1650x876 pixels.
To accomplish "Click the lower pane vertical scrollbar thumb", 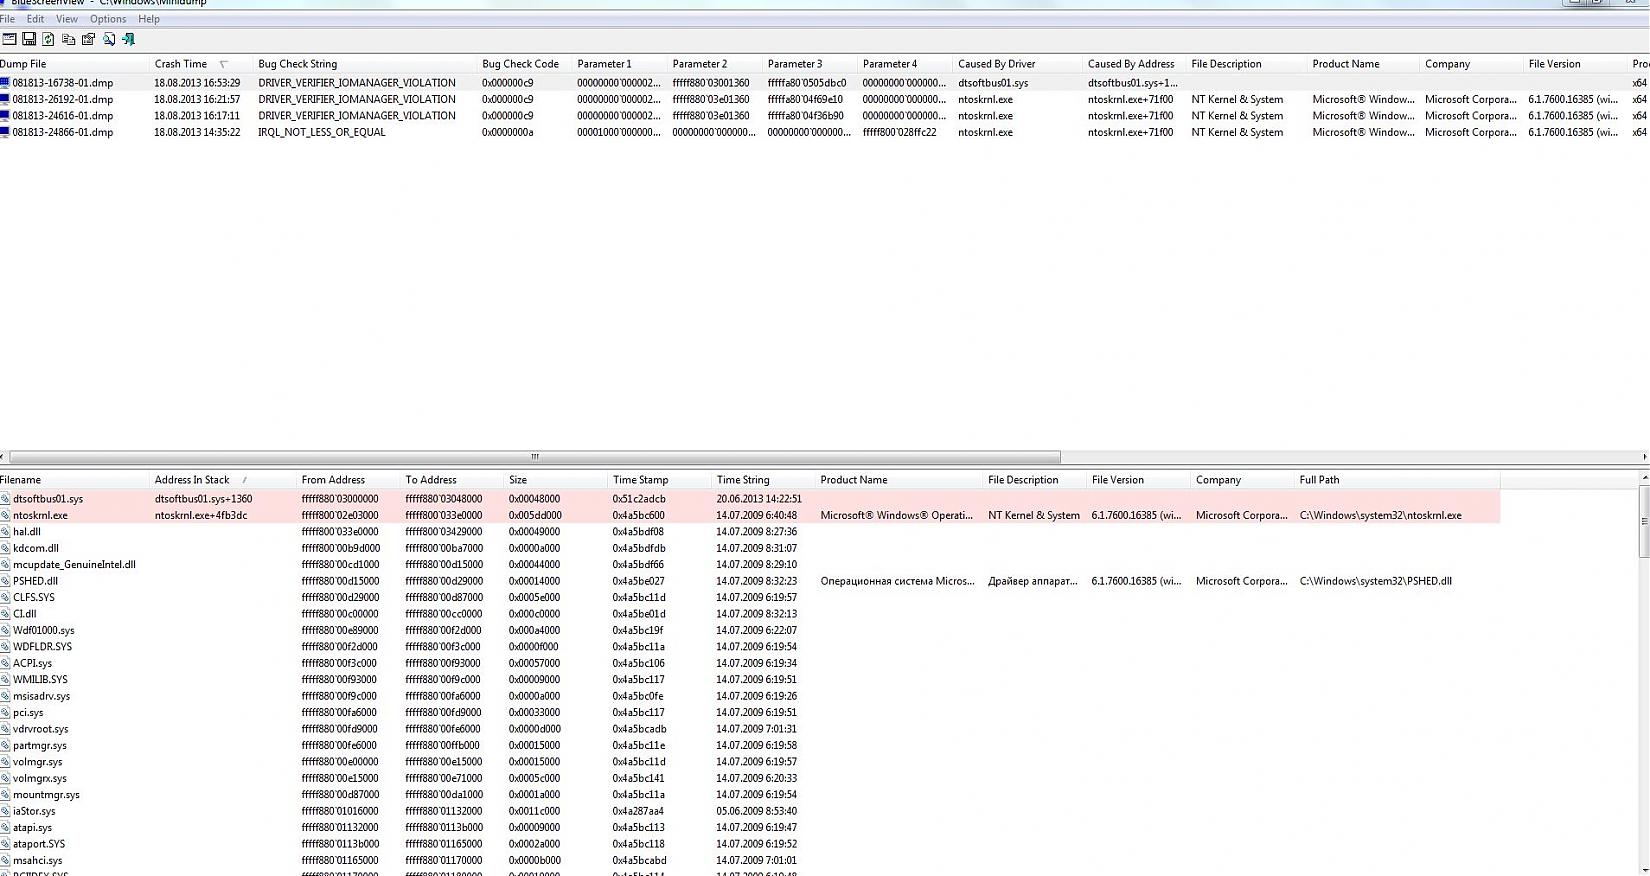I will click(1645, 522).
